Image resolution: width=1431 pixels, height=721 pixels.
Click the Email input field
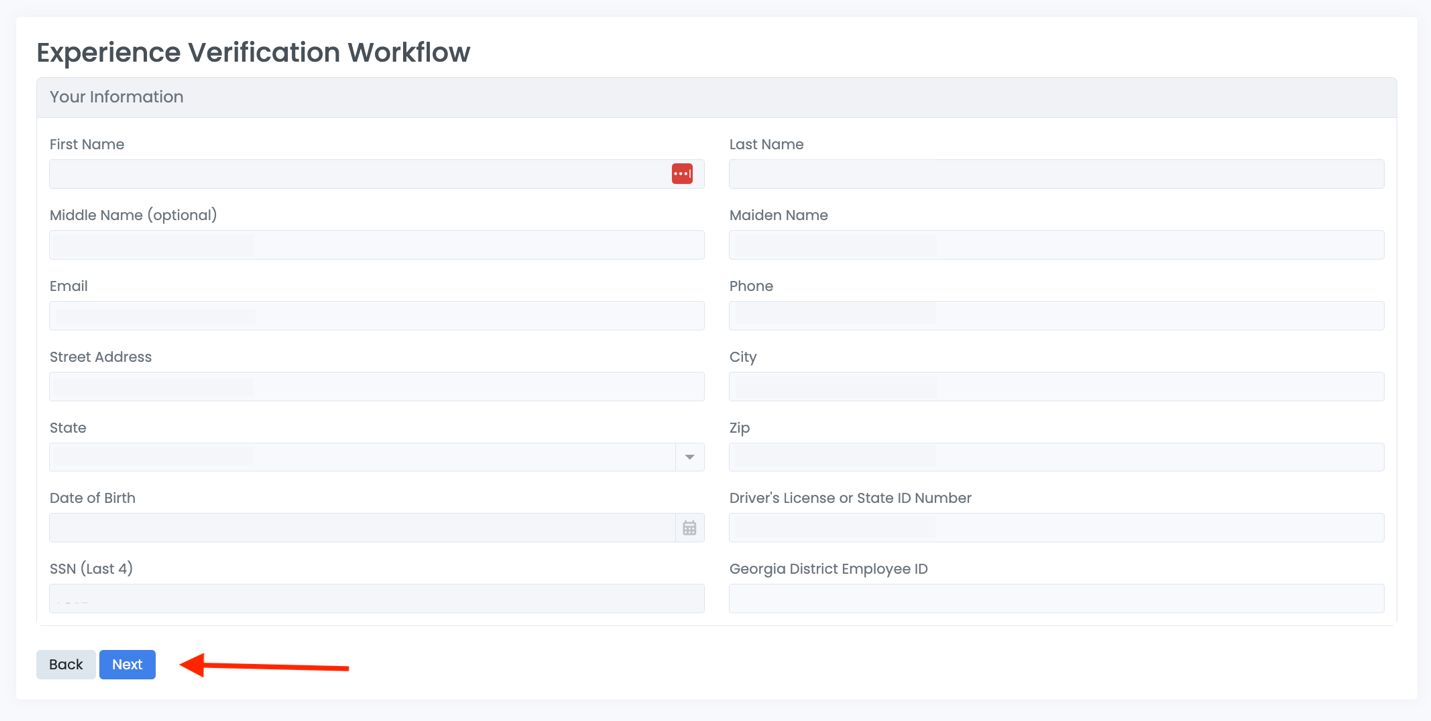coord(376,315)
